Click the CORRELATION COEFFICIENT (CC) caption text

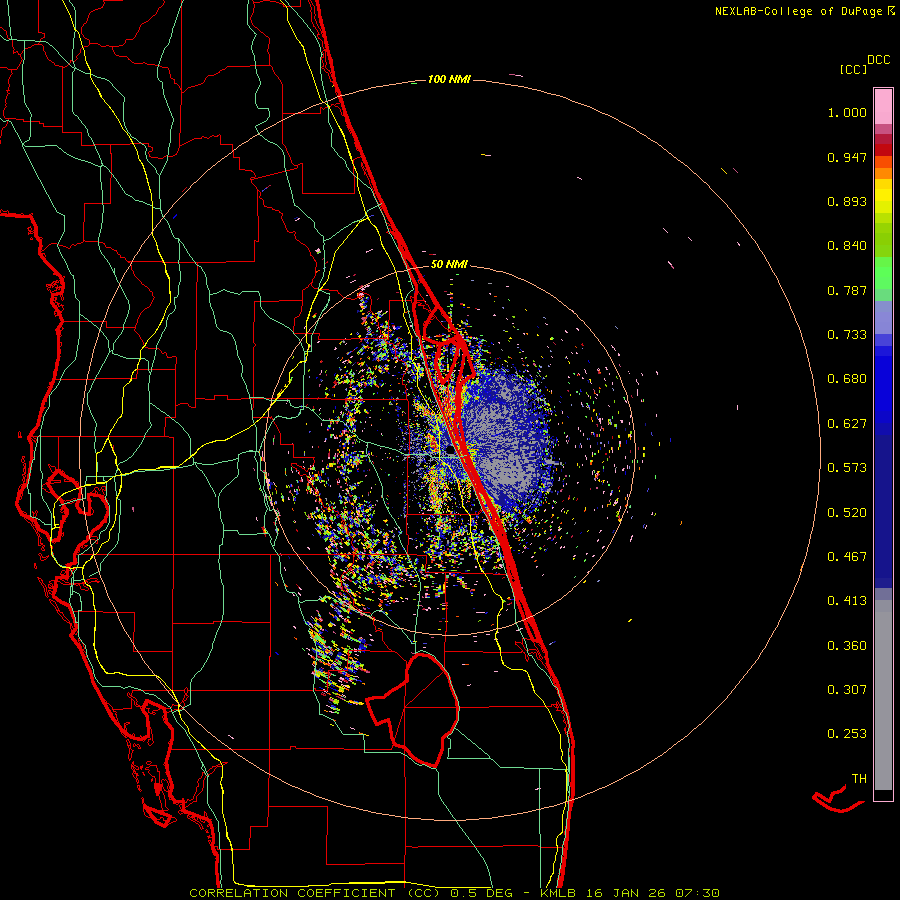(315, 893)
